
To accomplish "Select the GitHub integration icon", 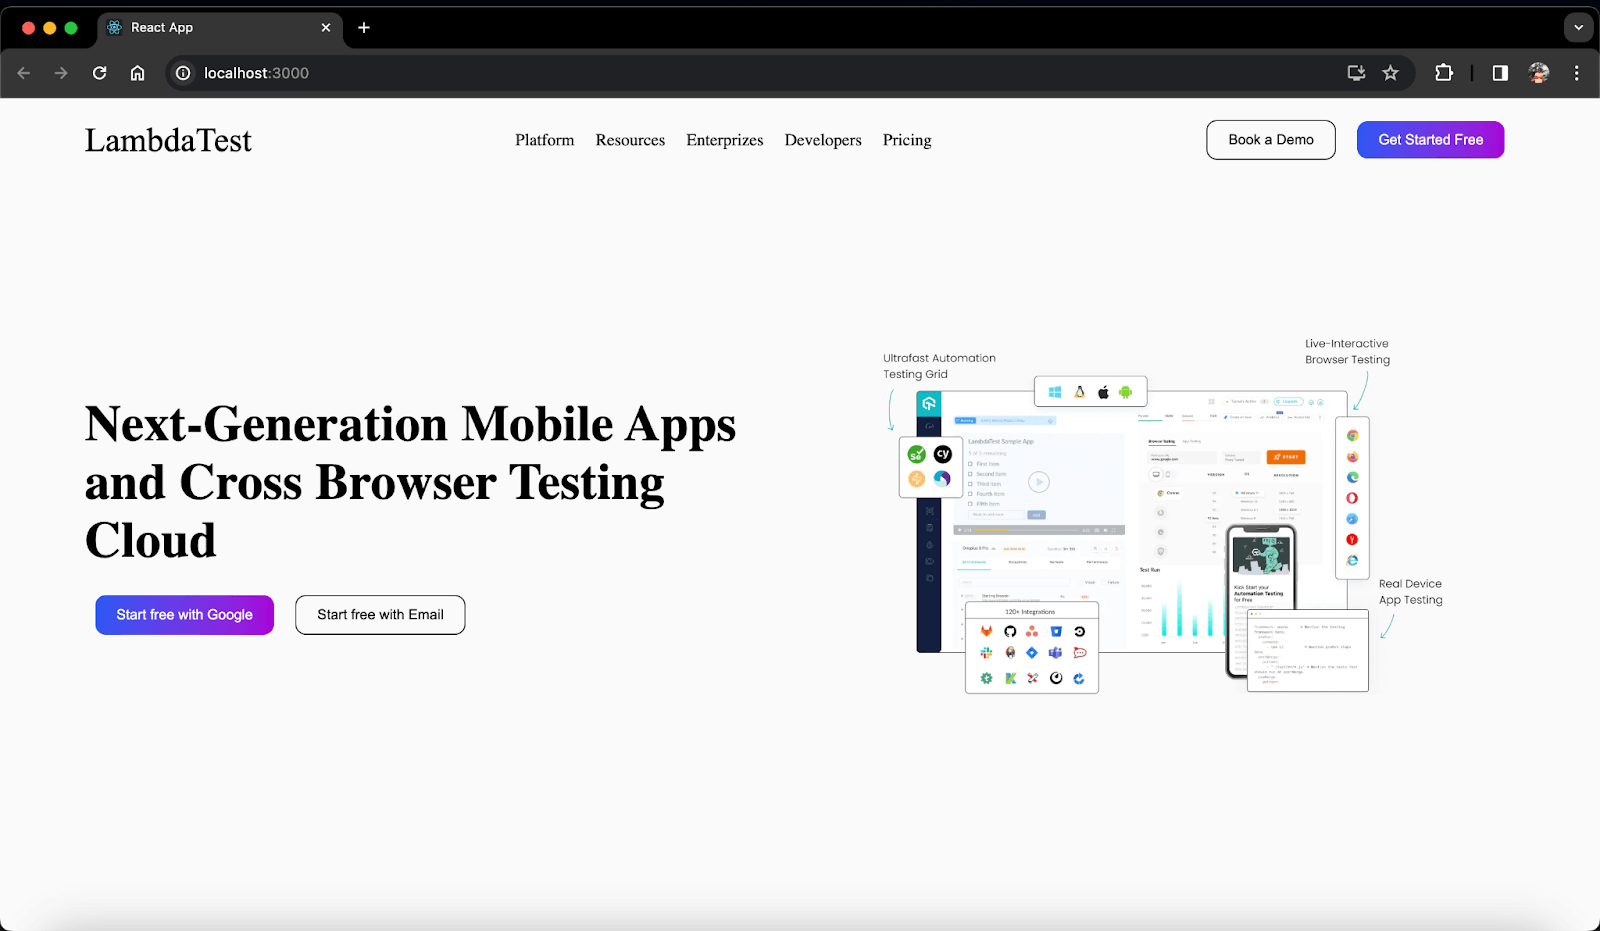I will point(1010,631).
